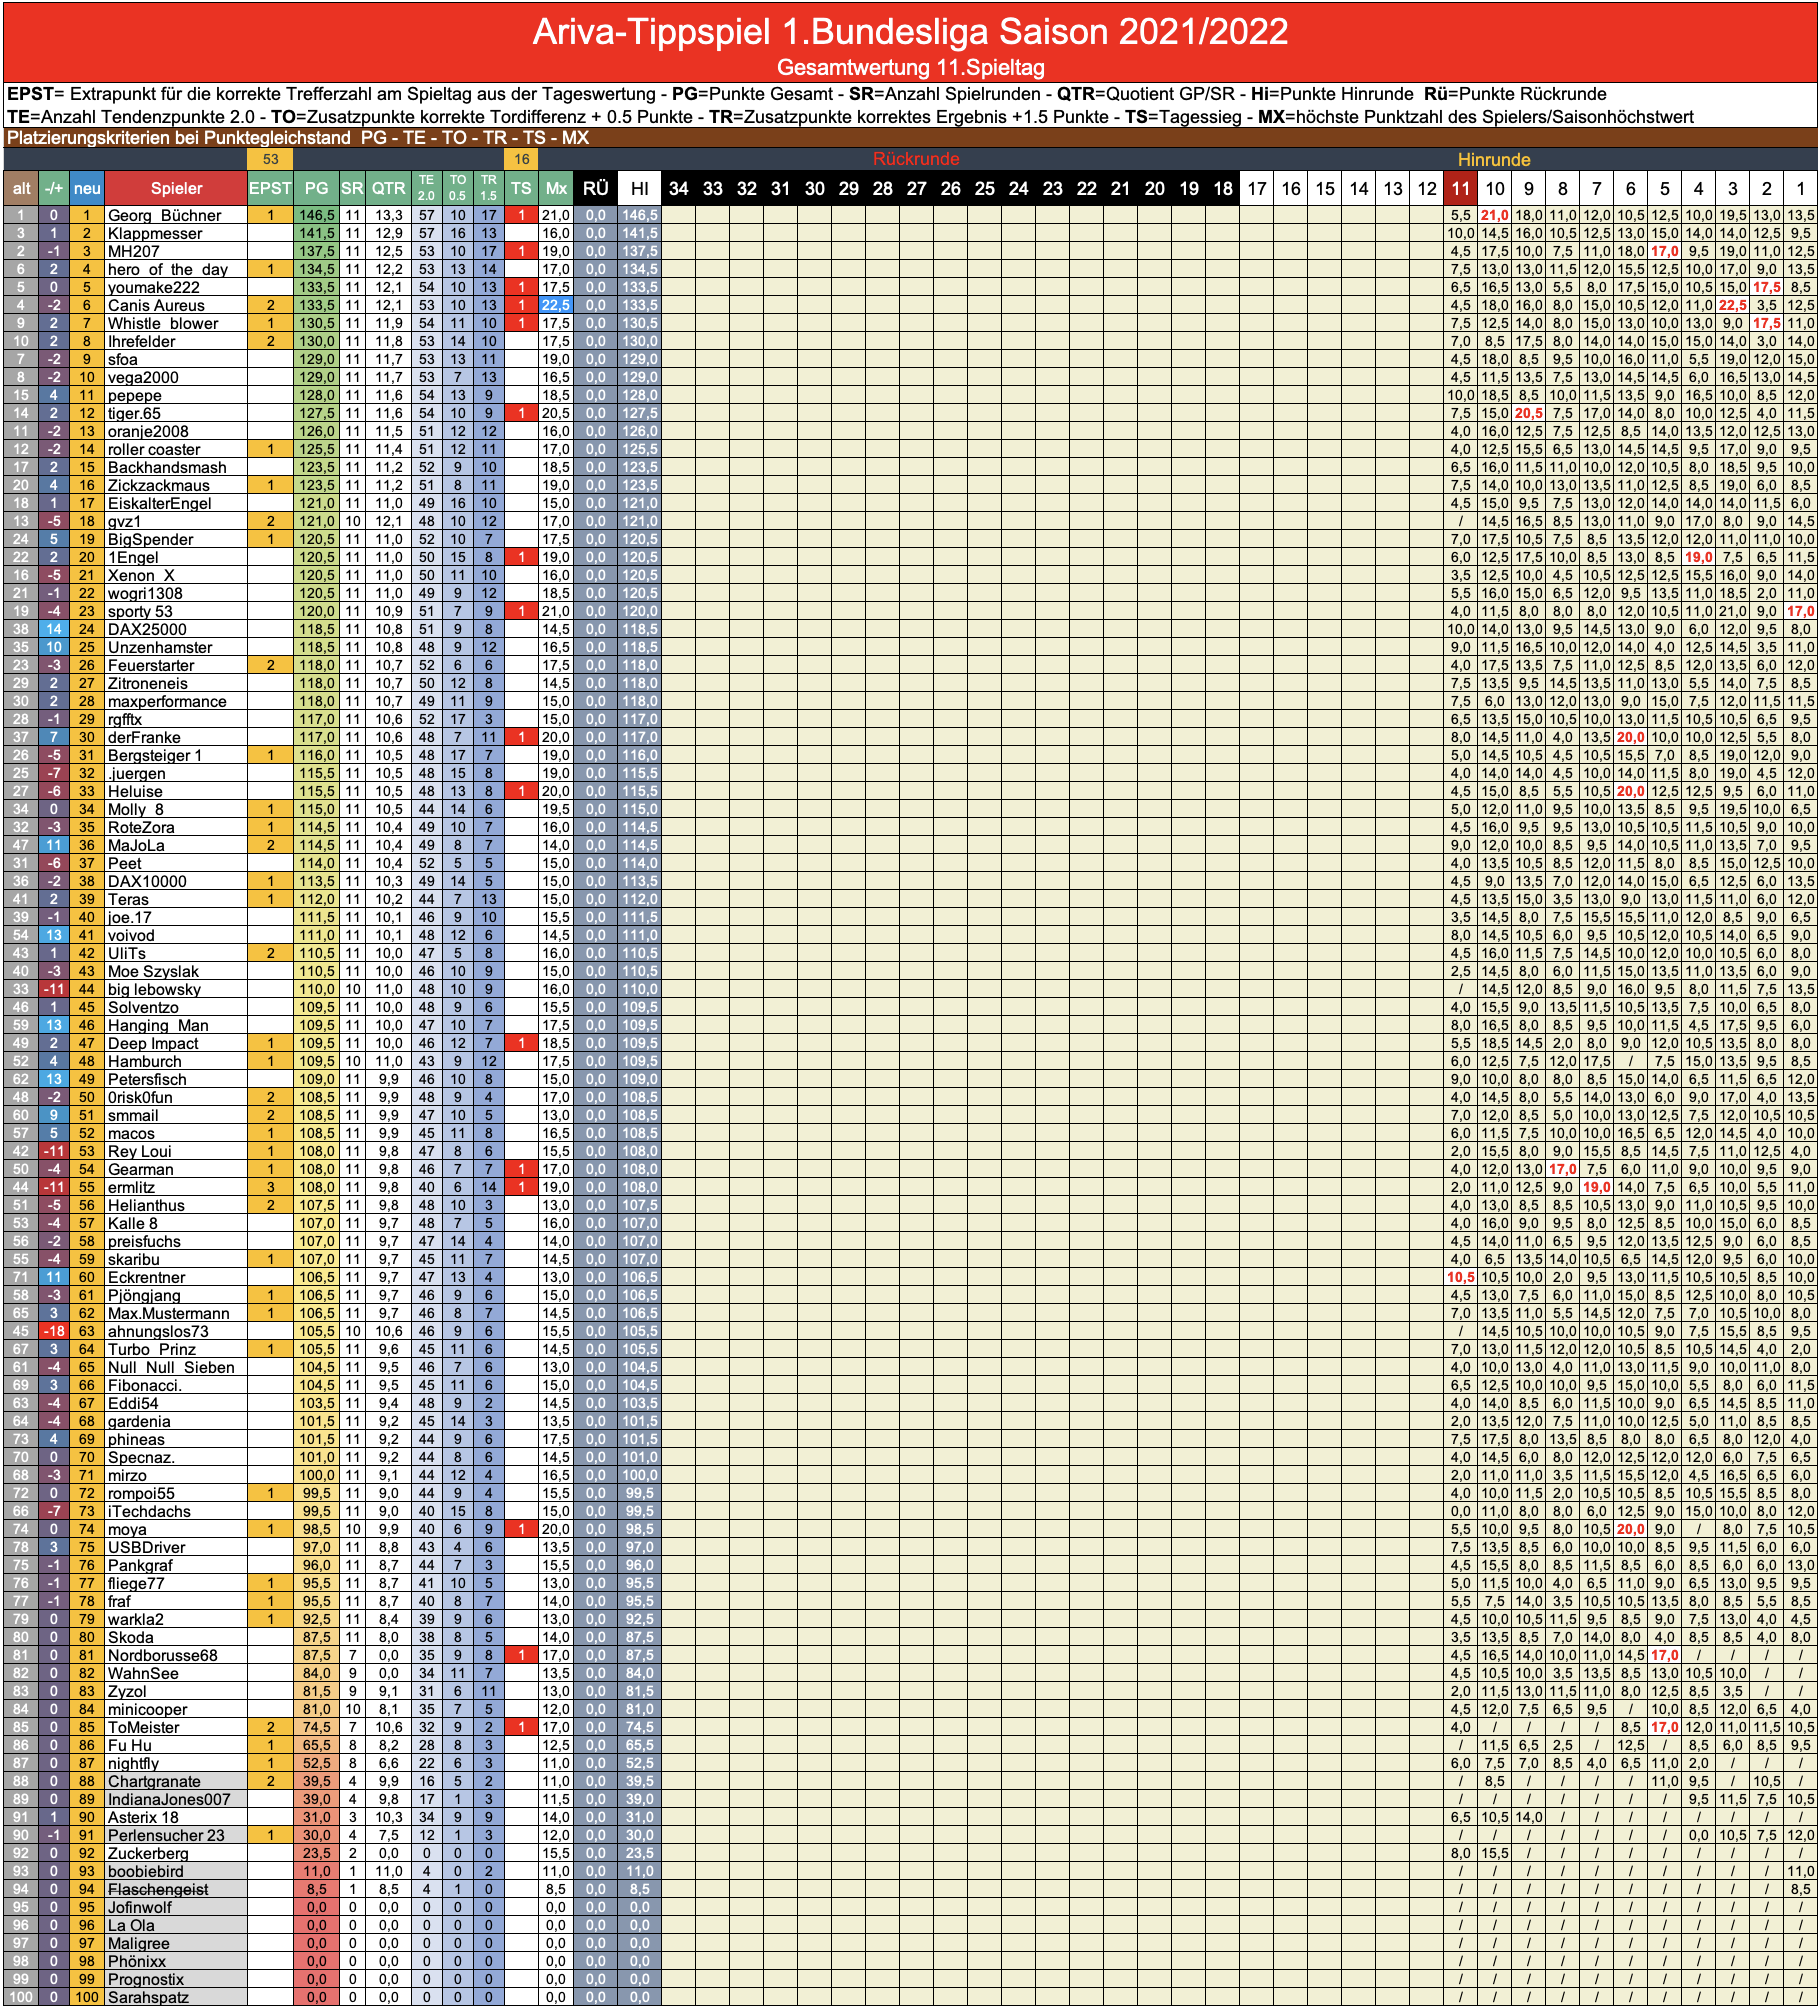Select player name 'Null_Null_Sieben'
1820x2010 pixels.
click(171, 1367)
